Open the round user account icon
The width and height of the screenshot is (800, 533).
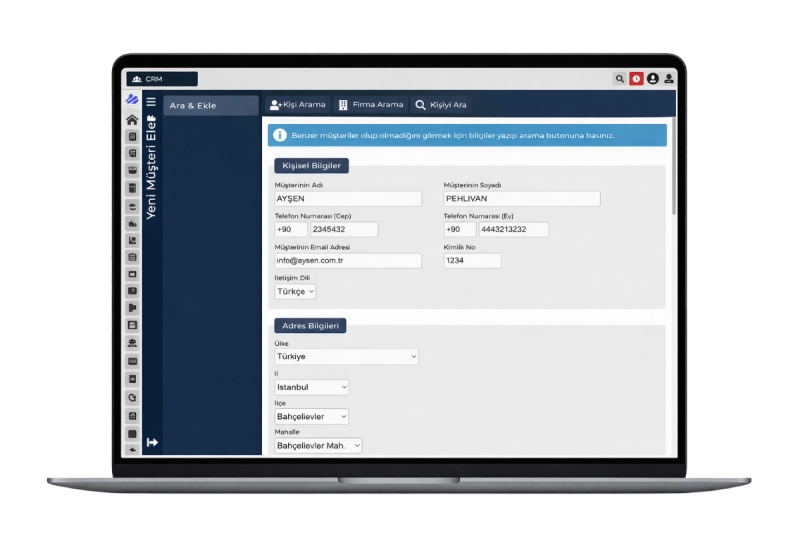coord(653,79)
